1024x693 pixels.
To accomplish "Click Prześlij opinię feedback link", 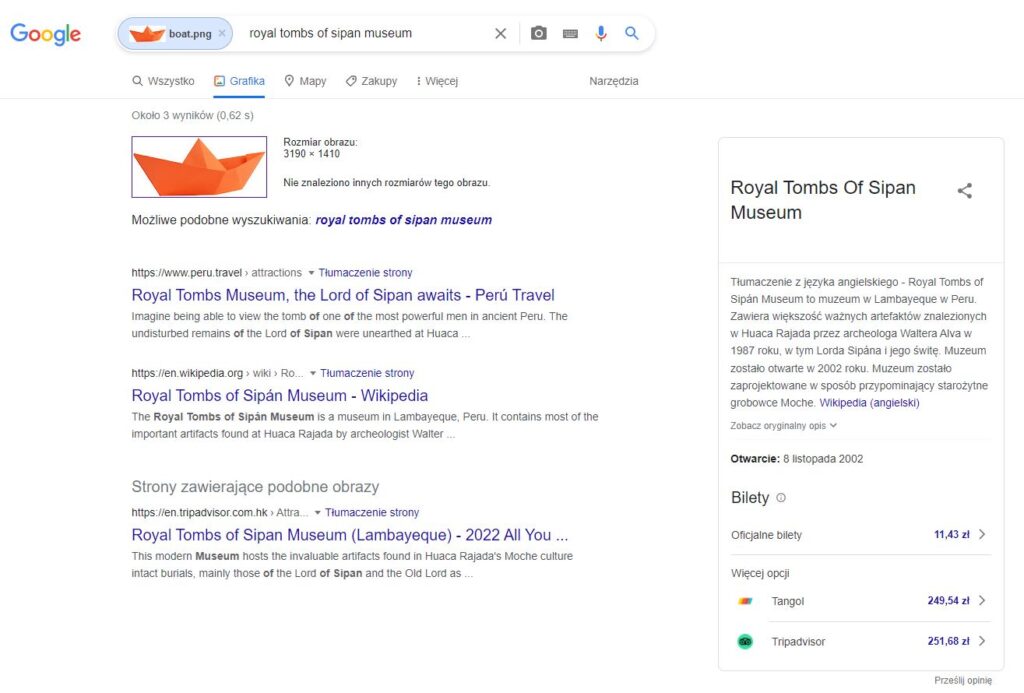I will tap(963, 680).
